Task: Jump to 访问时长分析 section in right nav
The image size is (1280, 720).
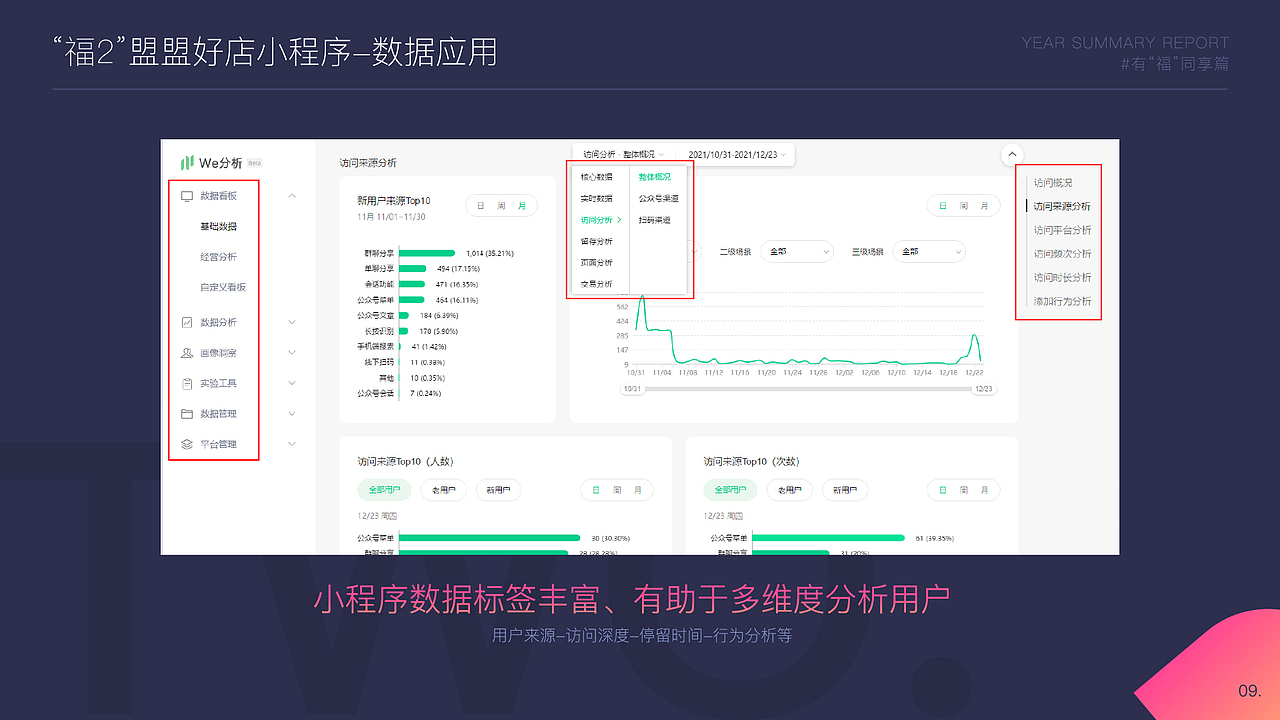Action: coord(1062,277)
